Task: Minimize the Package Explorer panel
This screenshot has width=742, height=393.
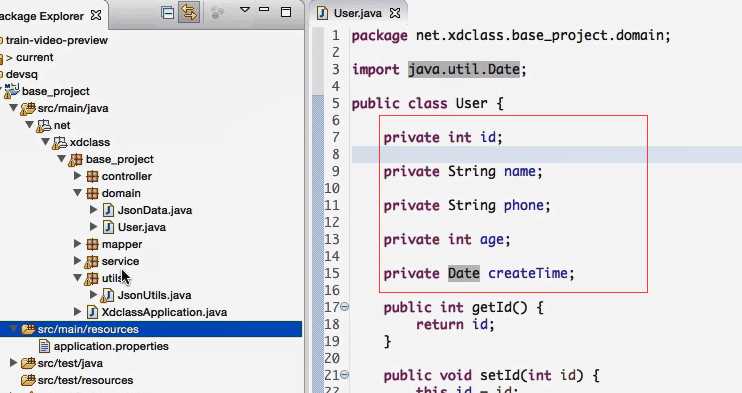Action: pos(264,9)
